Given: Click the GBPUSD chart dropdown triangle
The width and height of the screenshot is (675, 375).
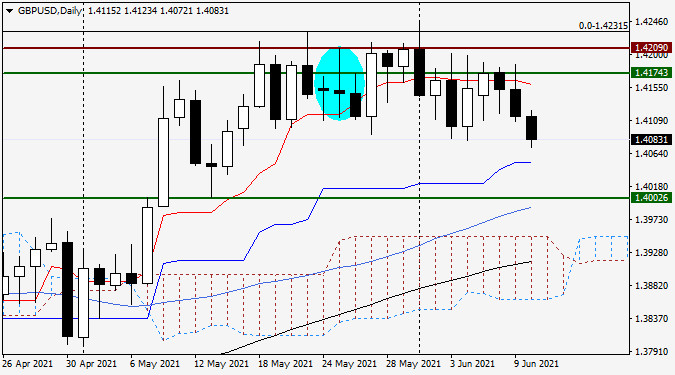Looking at the screenshot, I should point(9,11).
